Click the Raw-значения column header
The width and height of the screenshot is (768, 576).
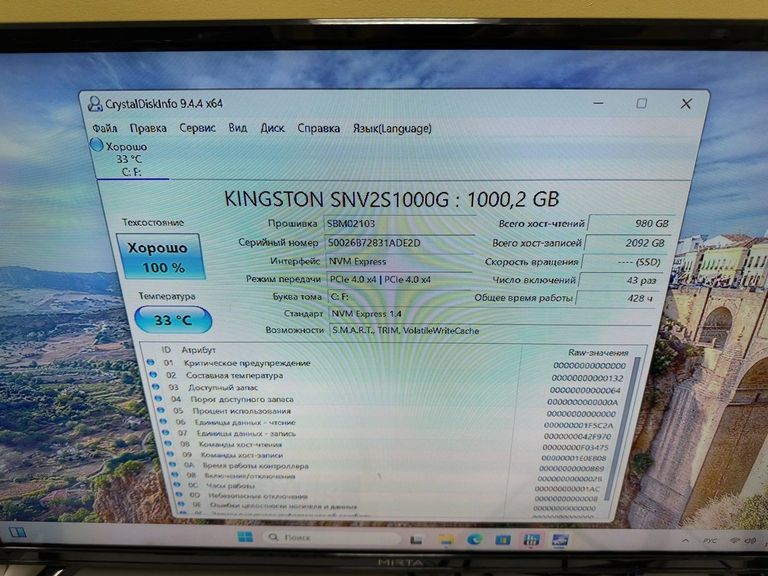[598, 352]
